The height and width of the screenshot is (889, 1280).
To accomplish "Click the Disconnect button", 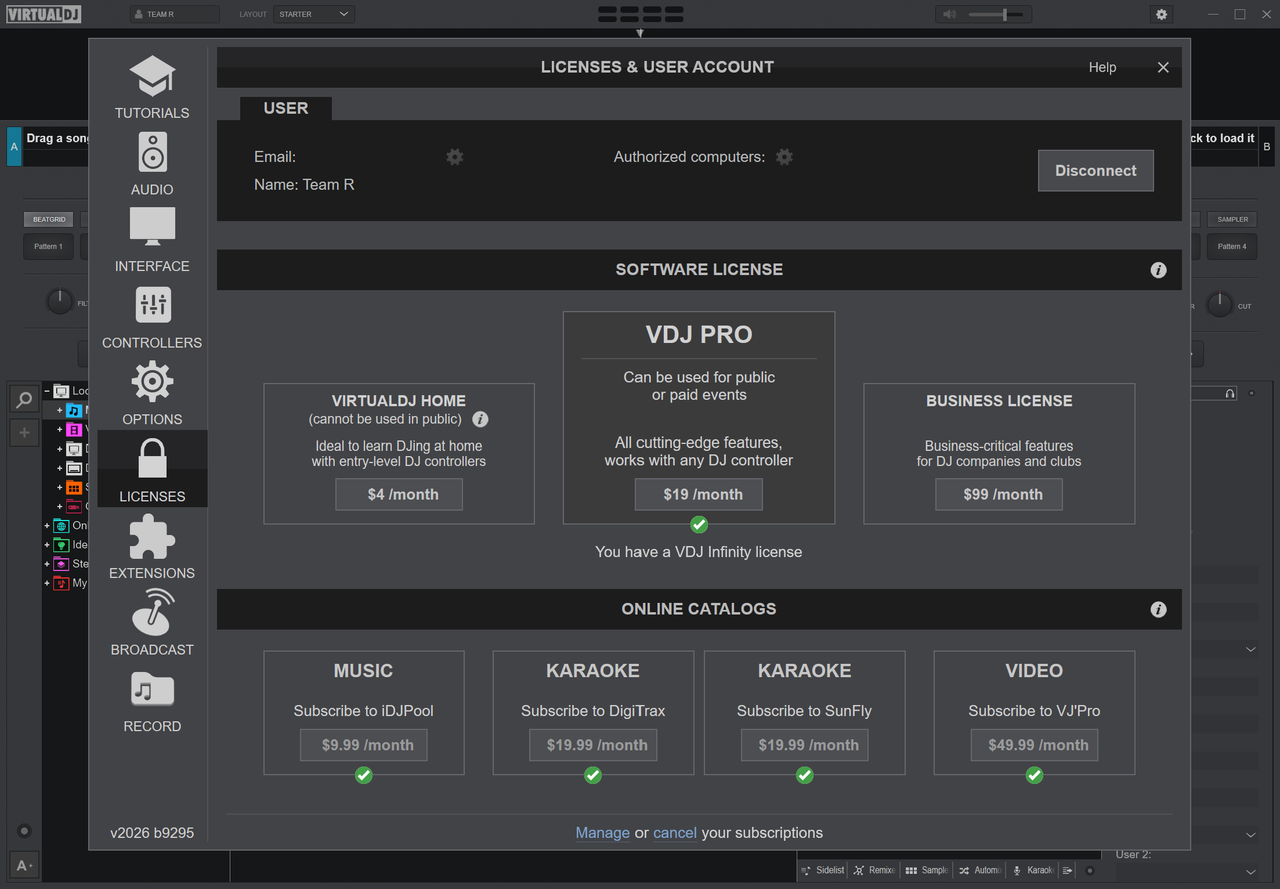I will 1096,171.
